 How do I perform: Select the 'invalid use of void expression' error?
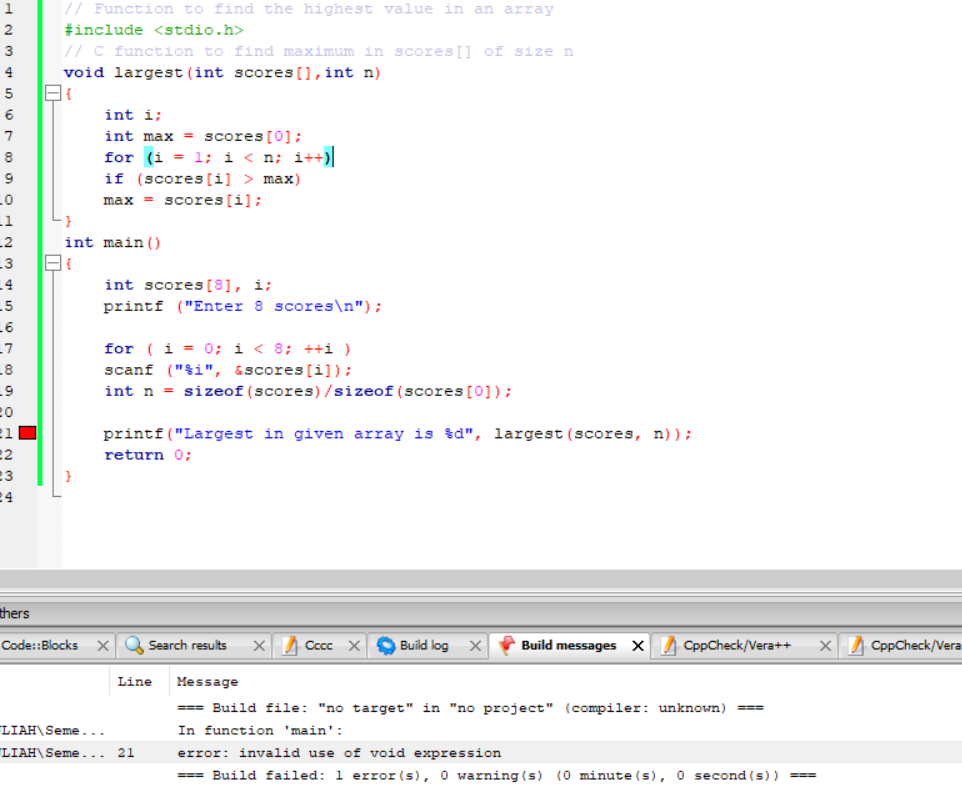(340, 752)
